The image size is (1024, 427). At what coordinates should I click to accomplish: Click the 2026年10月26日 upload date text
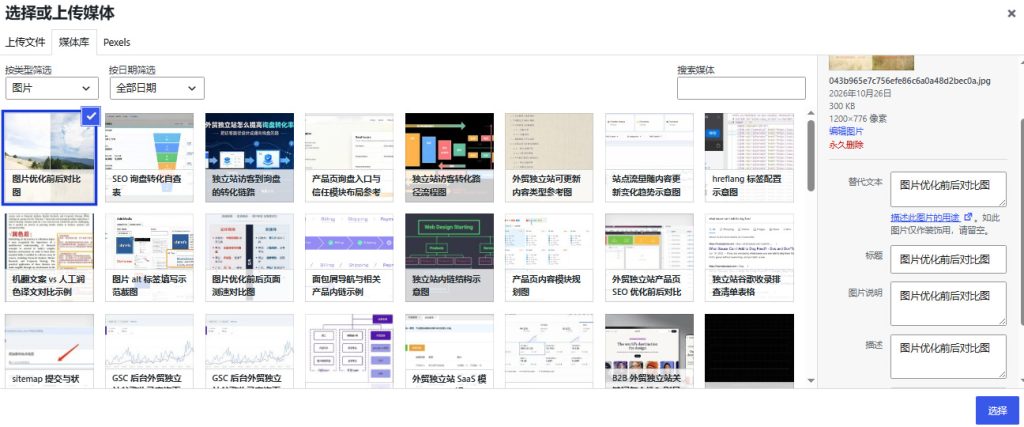(860, 93)
